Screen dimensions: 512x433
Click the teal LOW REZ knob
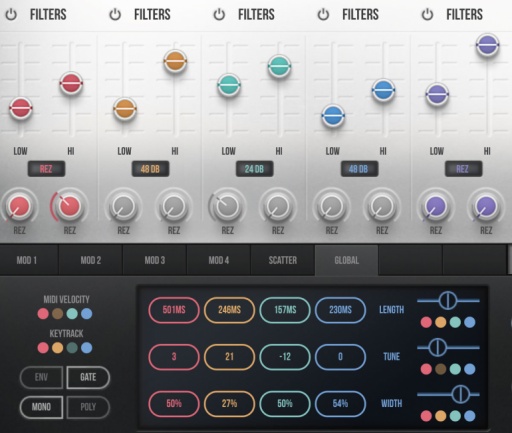(227, 206)
